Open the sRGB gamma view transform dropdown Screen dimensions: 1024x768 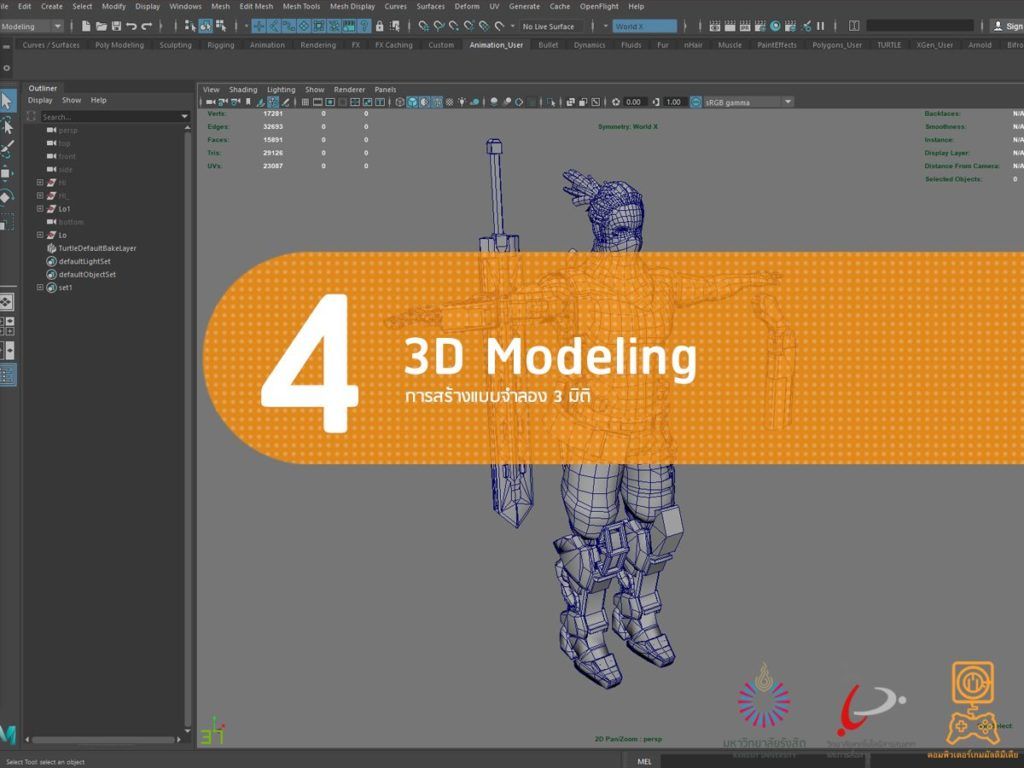tap(788, 102)
